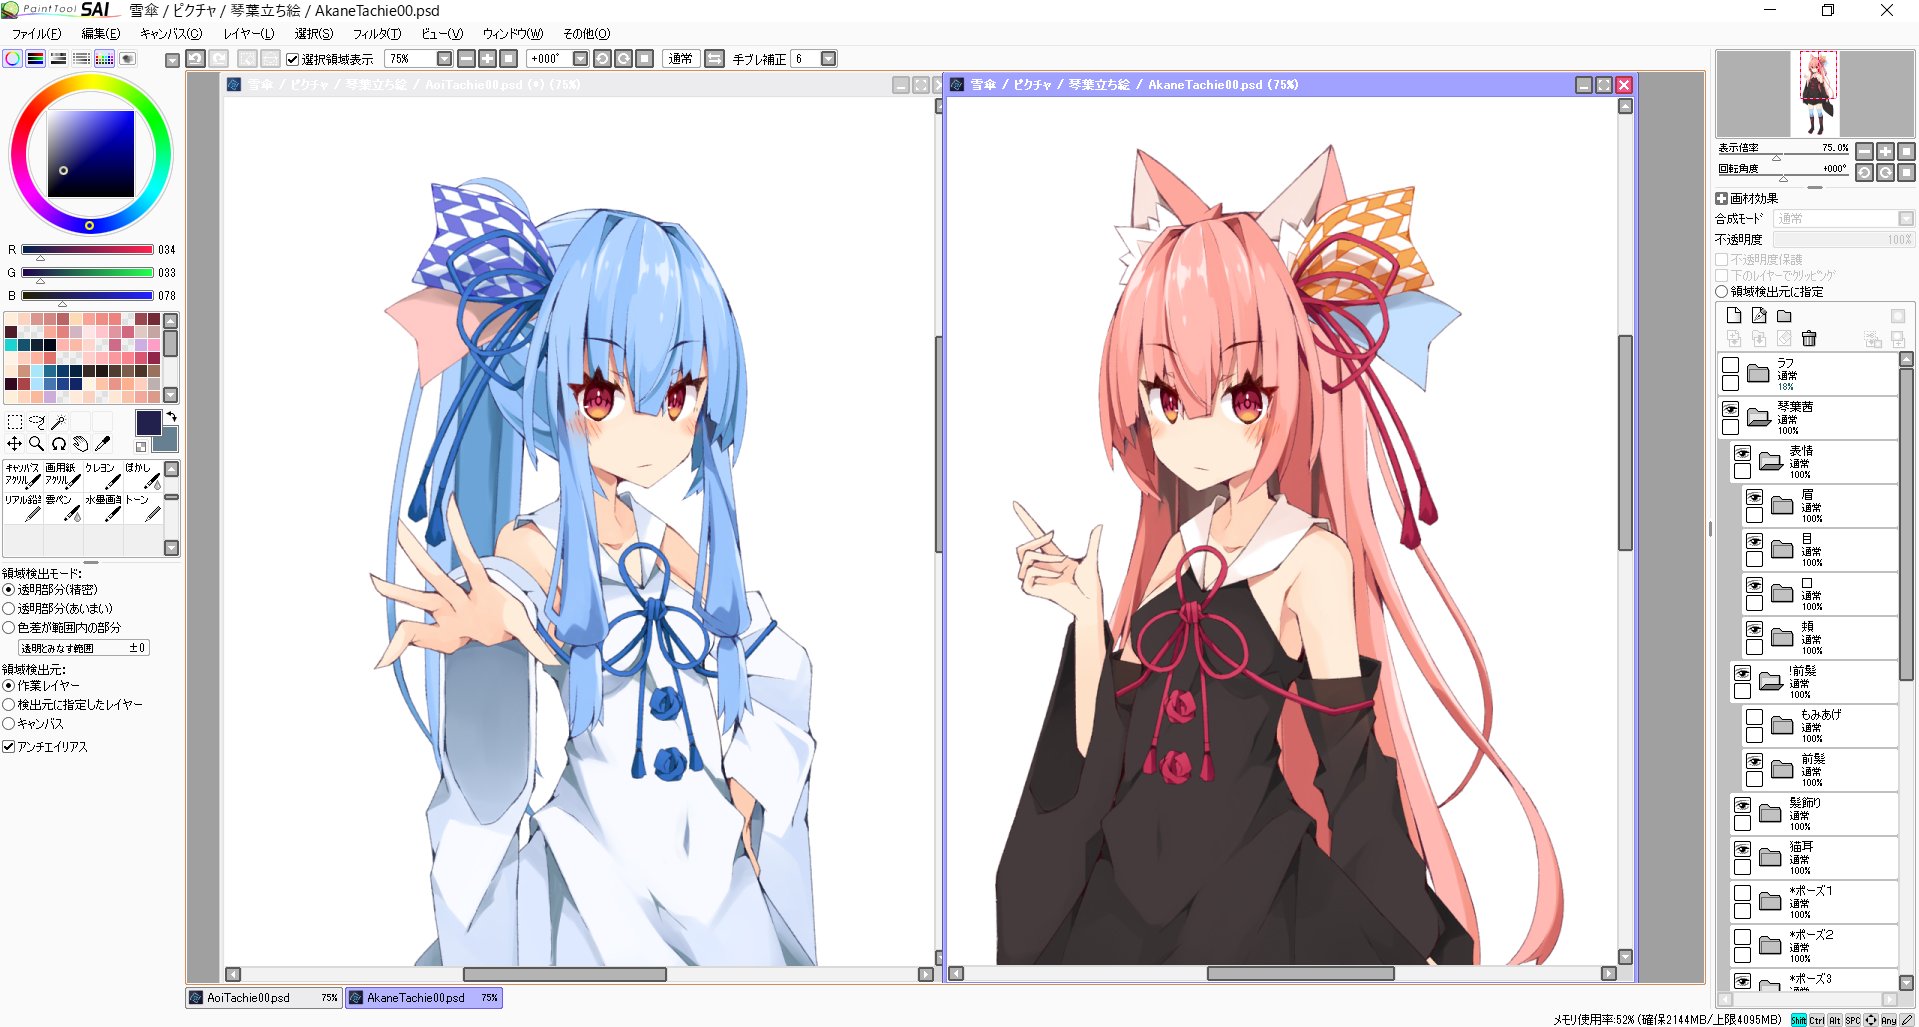Click the foreground color swatch

148,423
